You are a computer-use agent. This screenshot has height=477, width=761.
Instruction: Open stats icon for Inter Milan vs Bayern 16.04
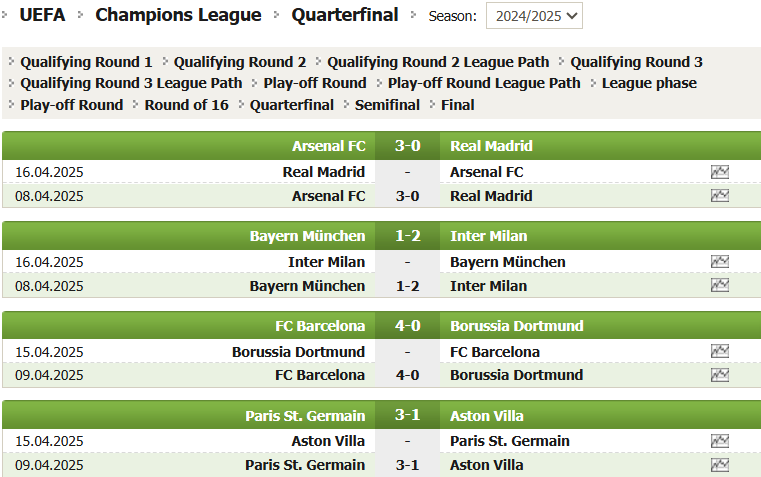click(720, 262)
